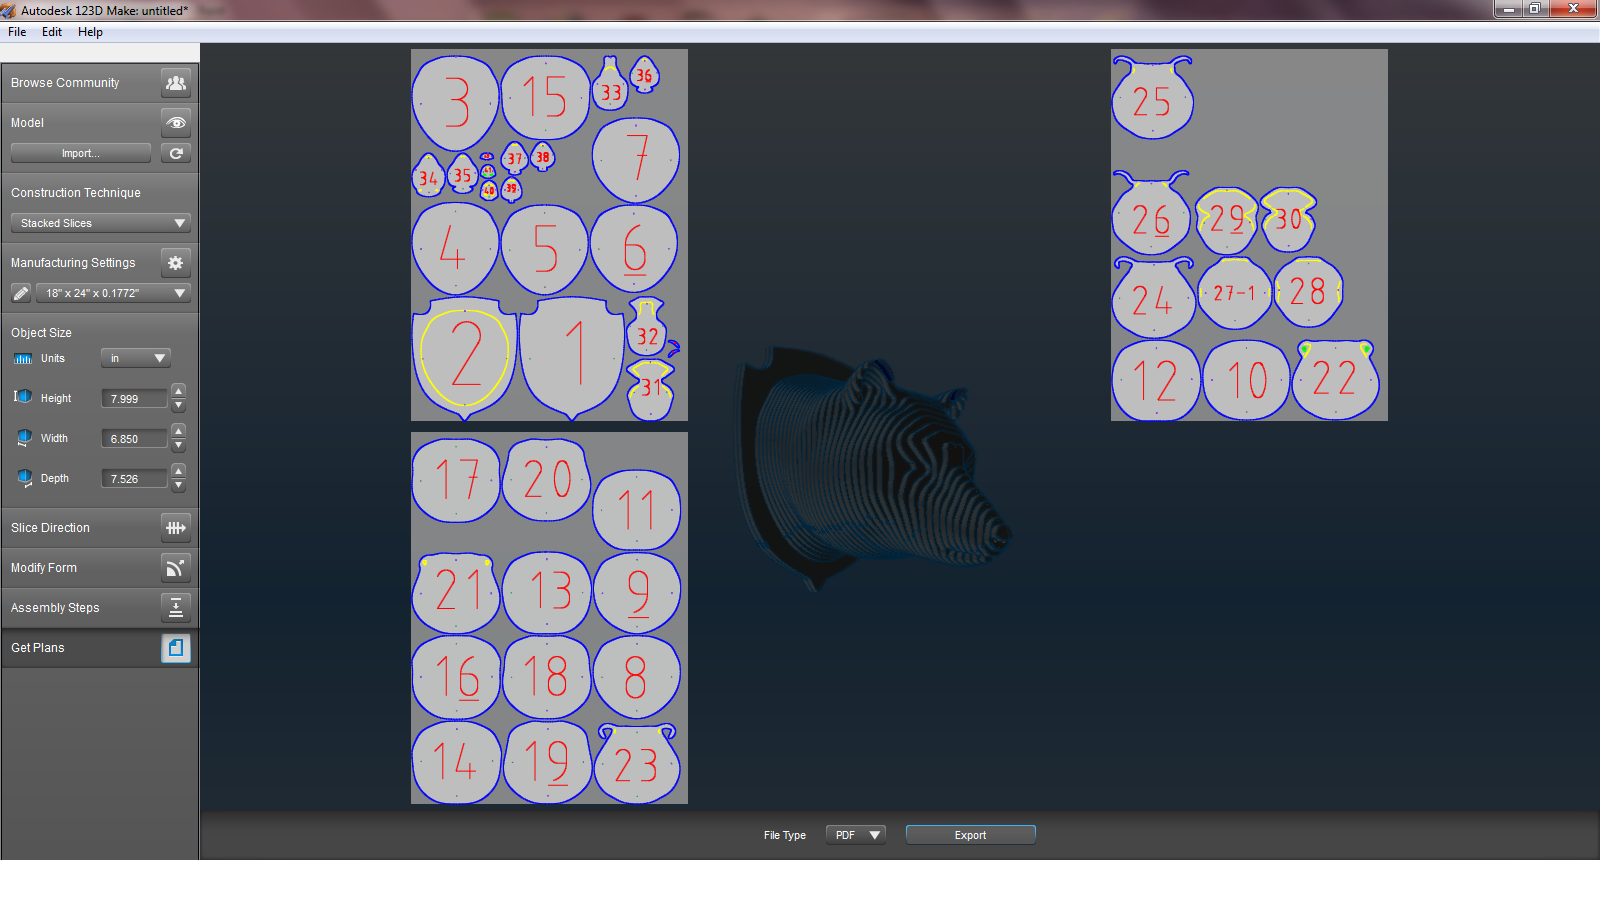1600x900 pixels.
Task: Click the Export button
Action: (970, 835)
